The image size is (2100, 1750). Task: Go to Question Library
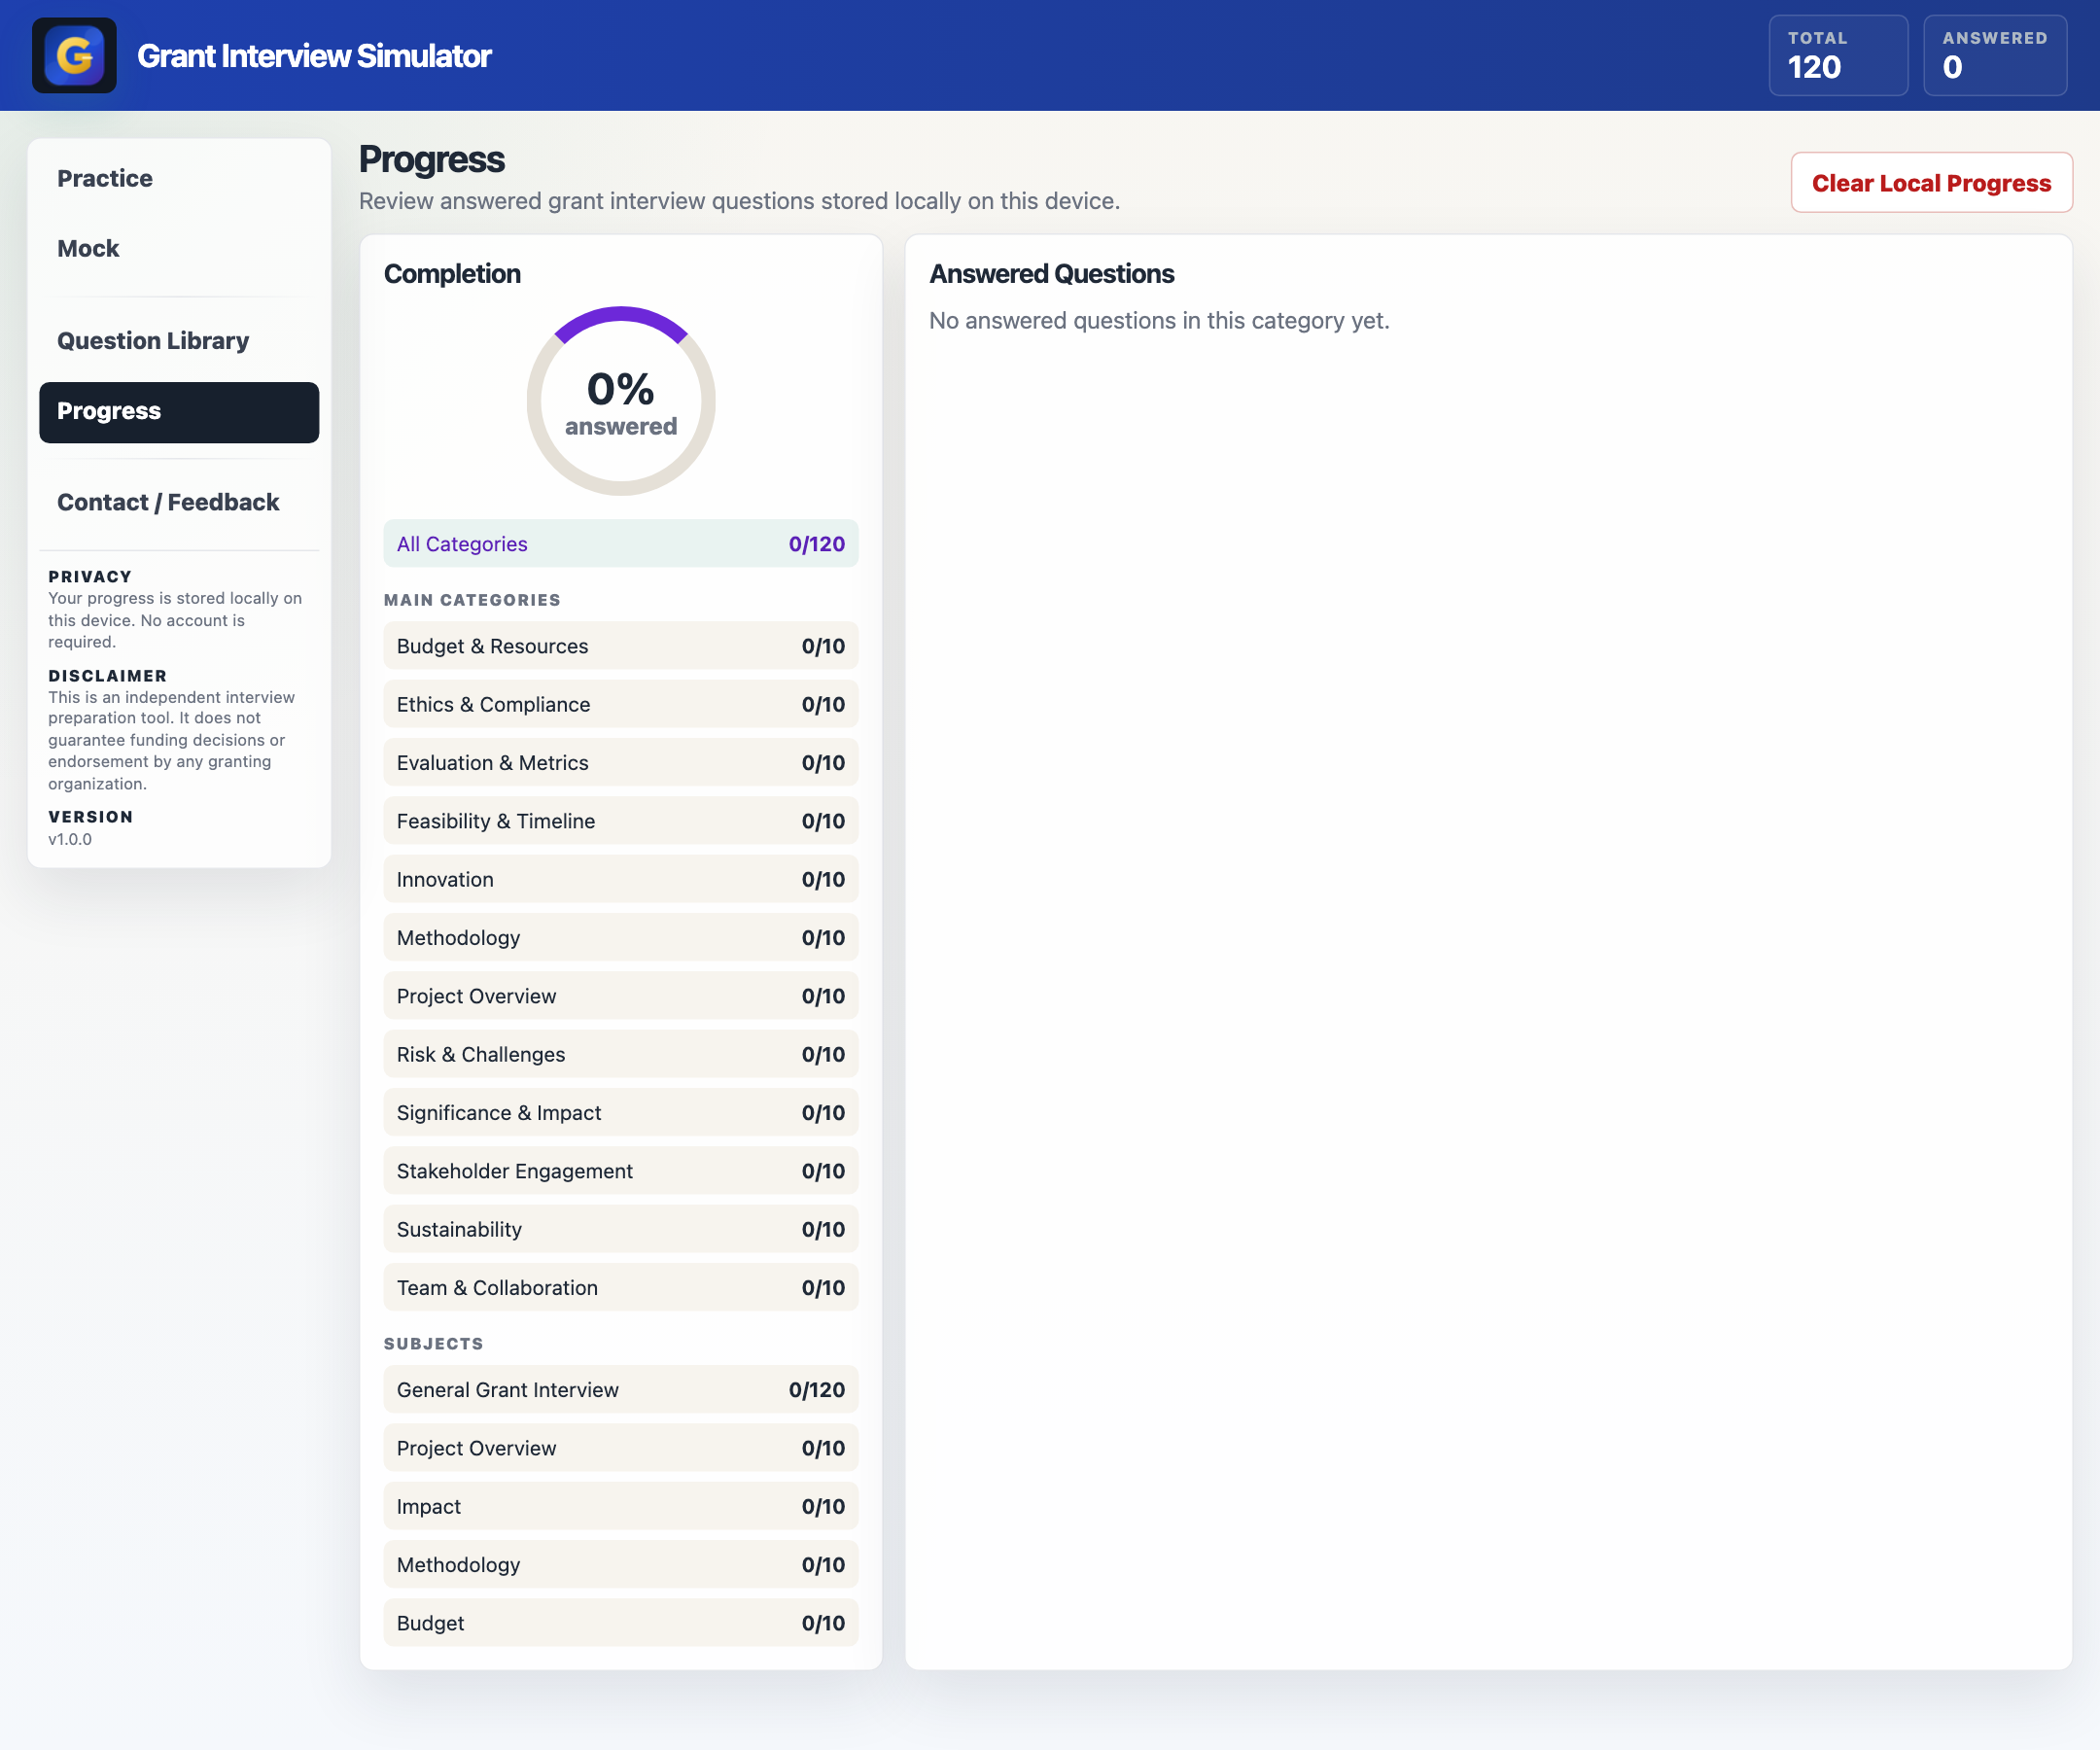[x=179, y=341]
